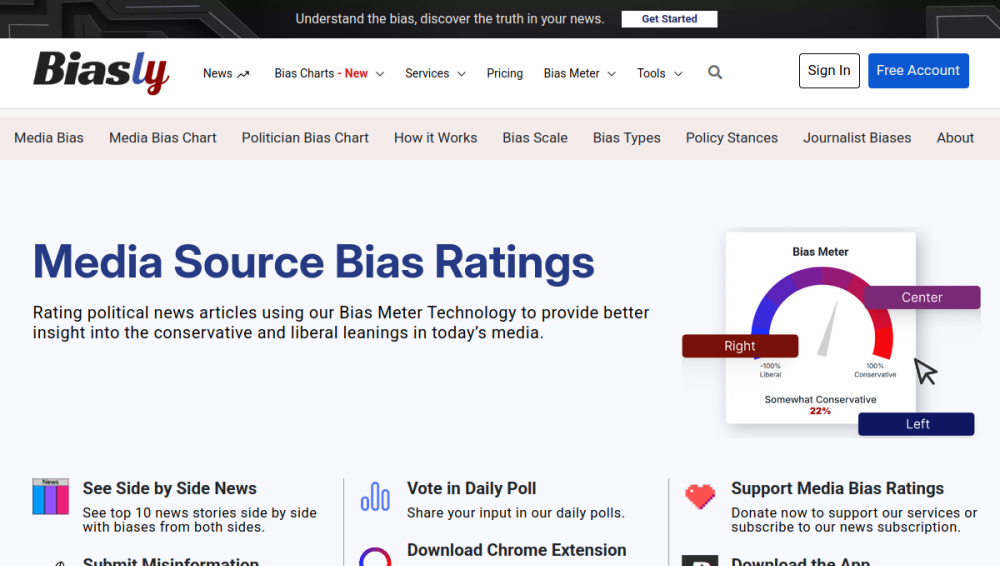This screenshot has height=566, width=1000.
Task: Go to the Media Bias tab
Action: tap(49, 138)
